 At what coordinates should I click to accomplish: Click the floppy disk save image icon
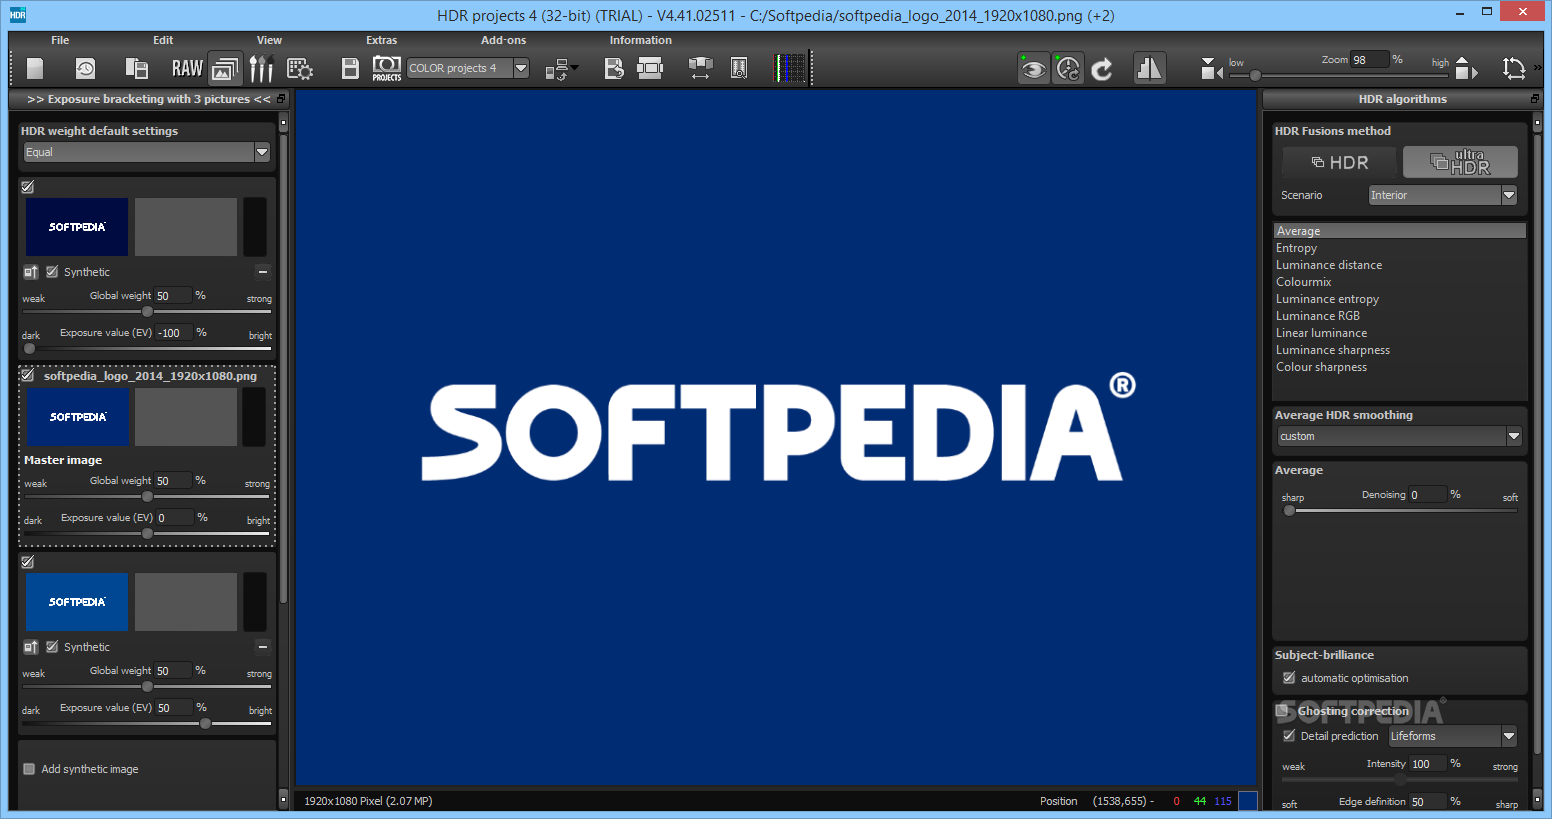click(350, 68)
